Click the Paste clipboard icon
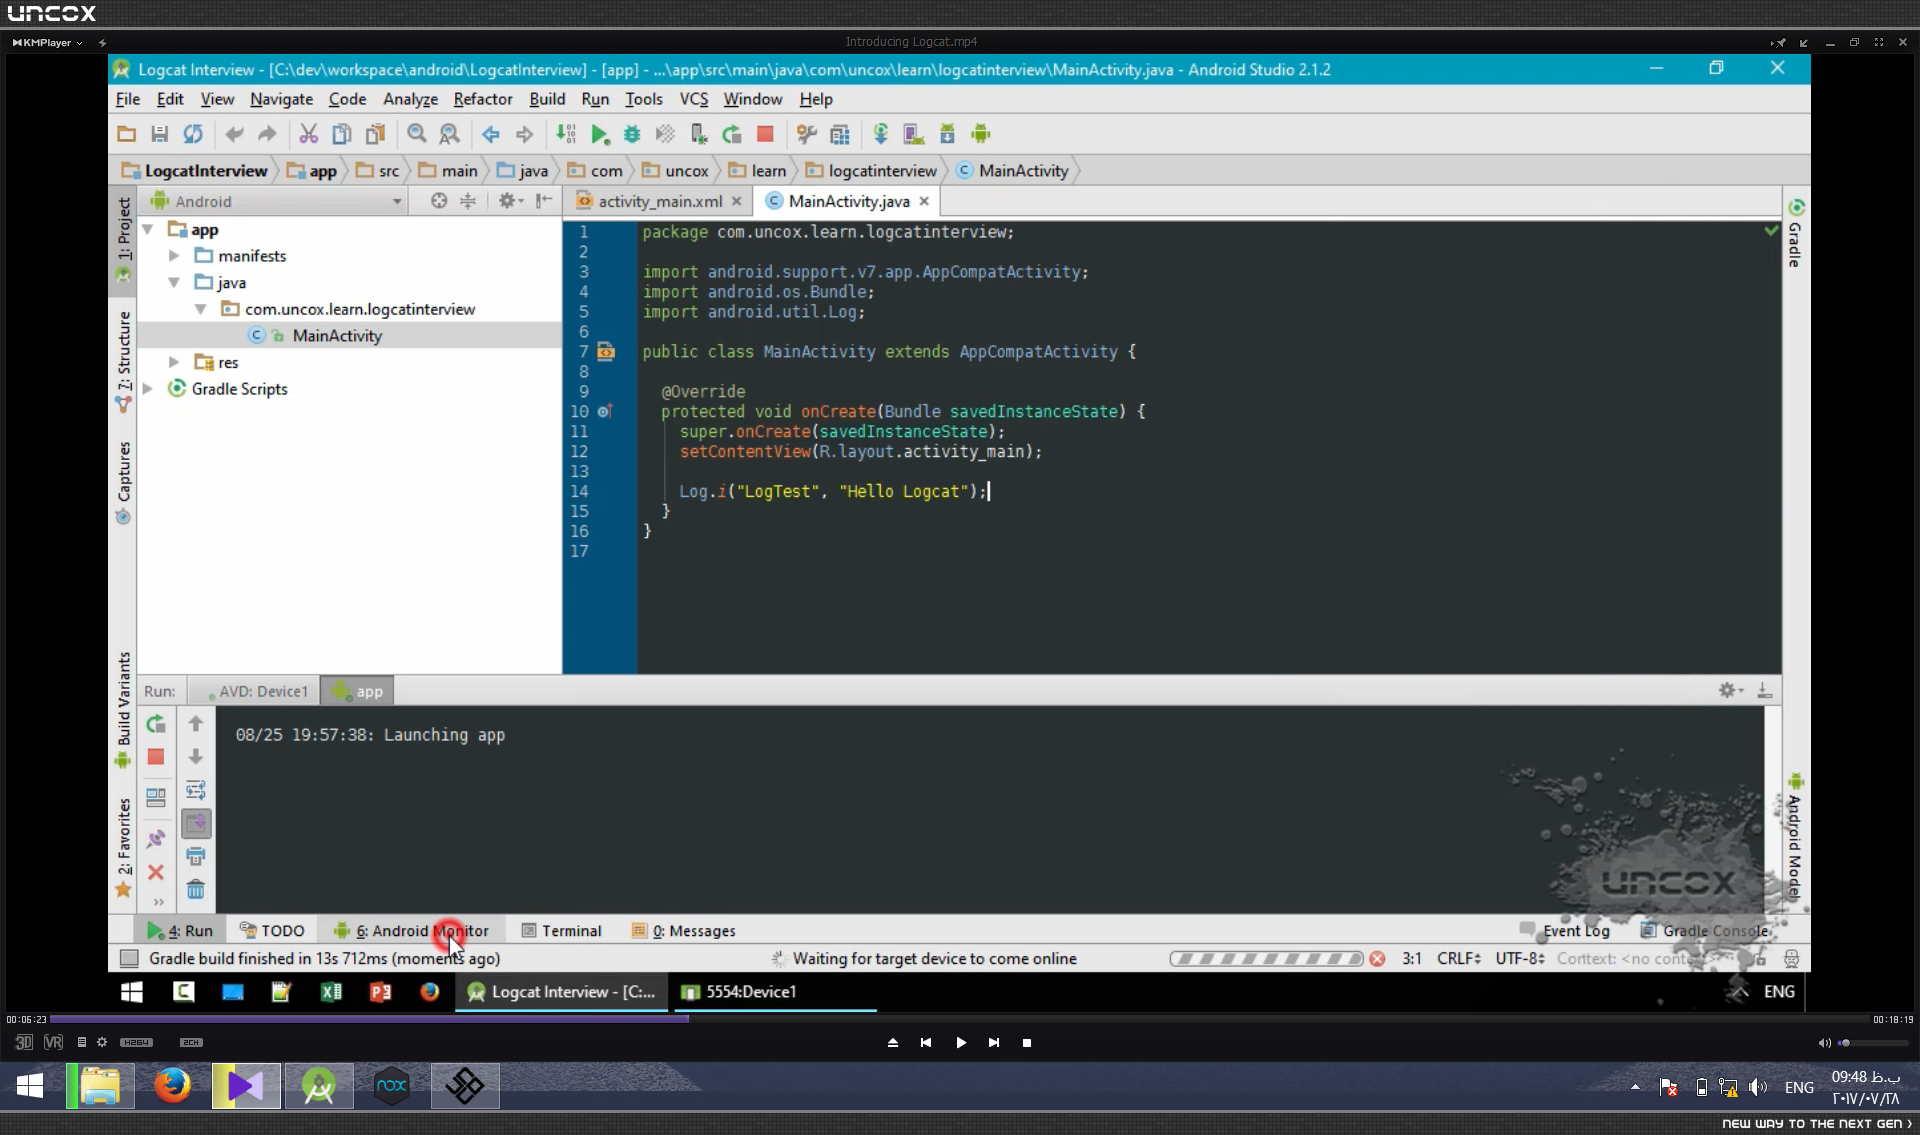1920x1135 pixels. pos(375,134)
